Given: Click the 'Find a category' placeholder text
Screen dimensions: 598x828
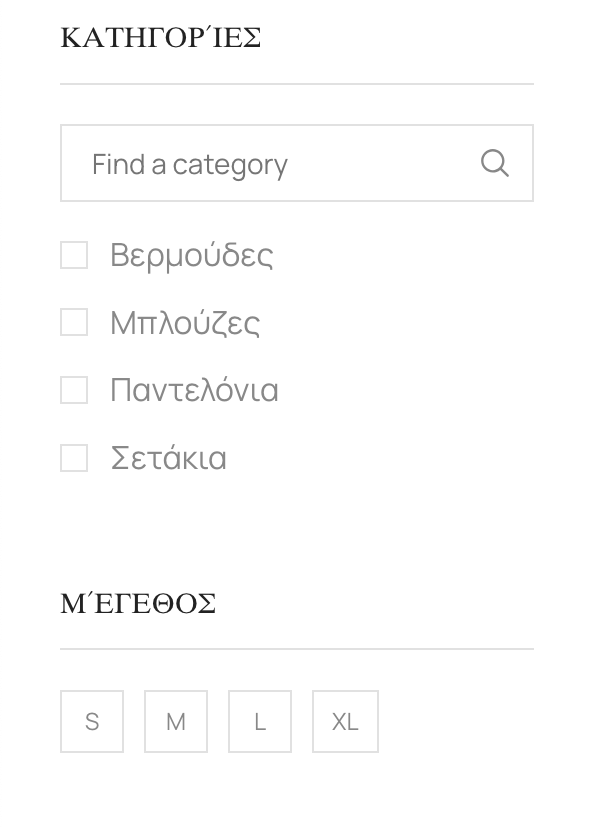Looking at the screenshot, I should coord(190,165).
